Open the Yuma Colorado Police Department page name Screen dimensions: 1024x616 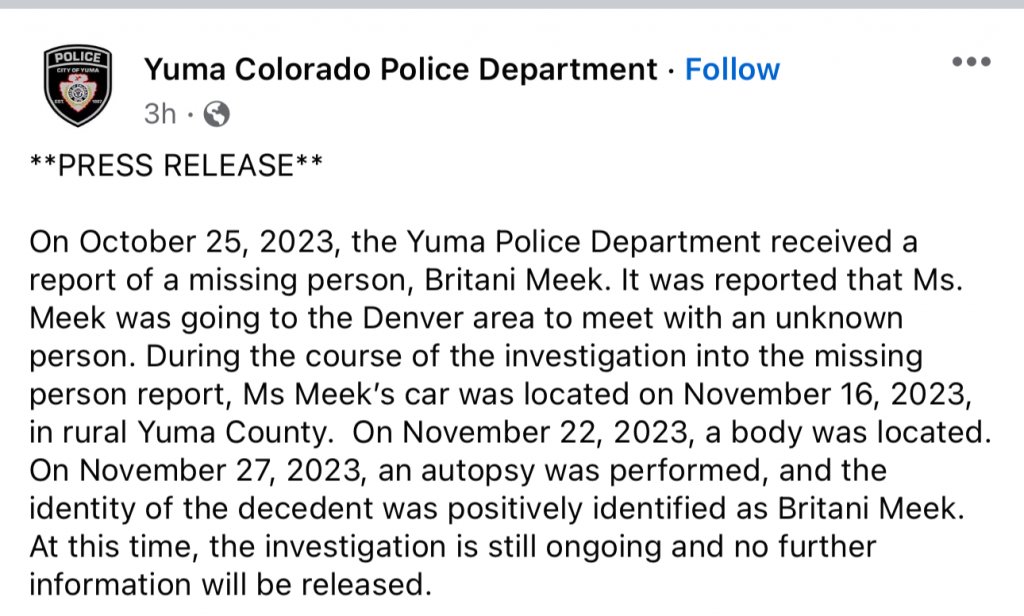(400, 69)
